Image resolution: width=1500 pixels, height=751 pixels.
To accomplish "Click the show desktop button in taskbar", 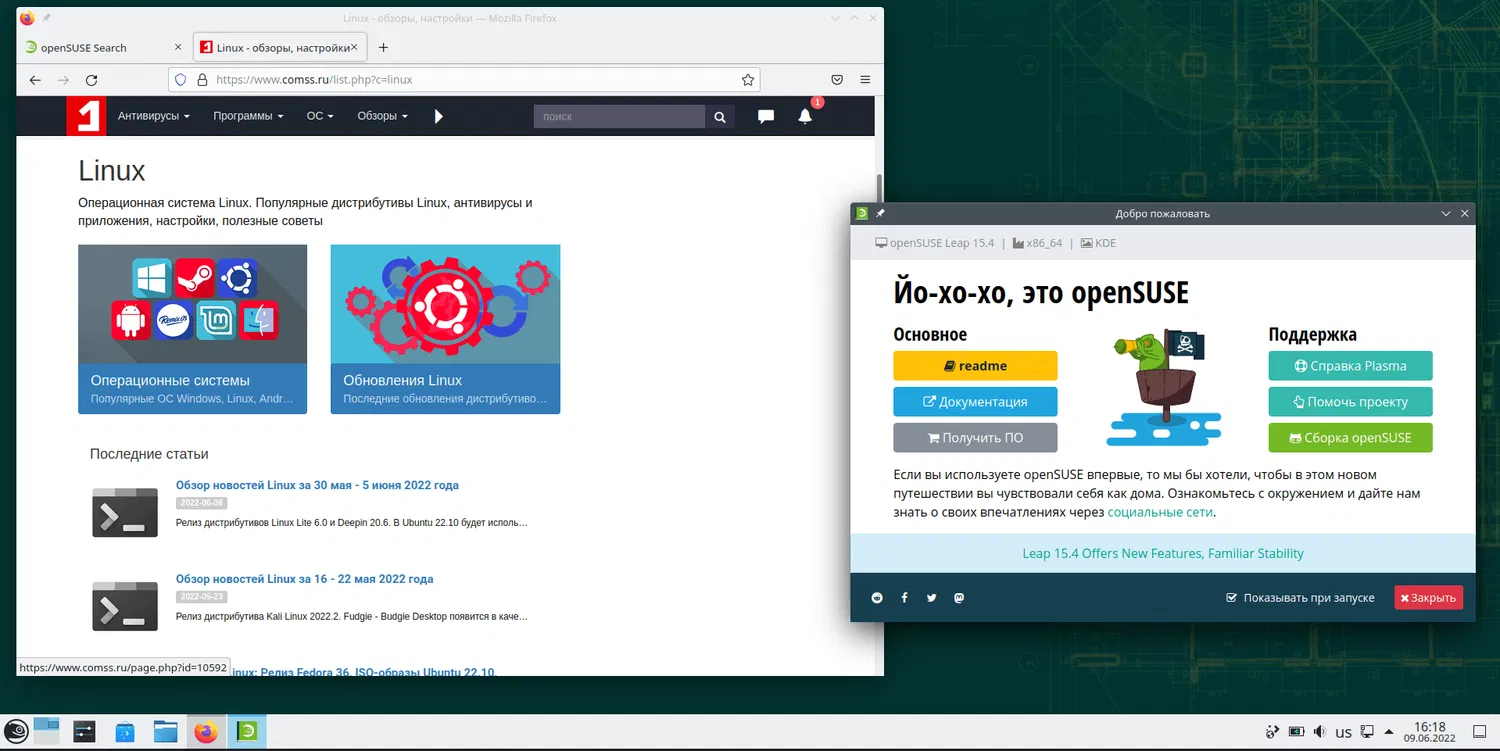I will click(1479, 732).
